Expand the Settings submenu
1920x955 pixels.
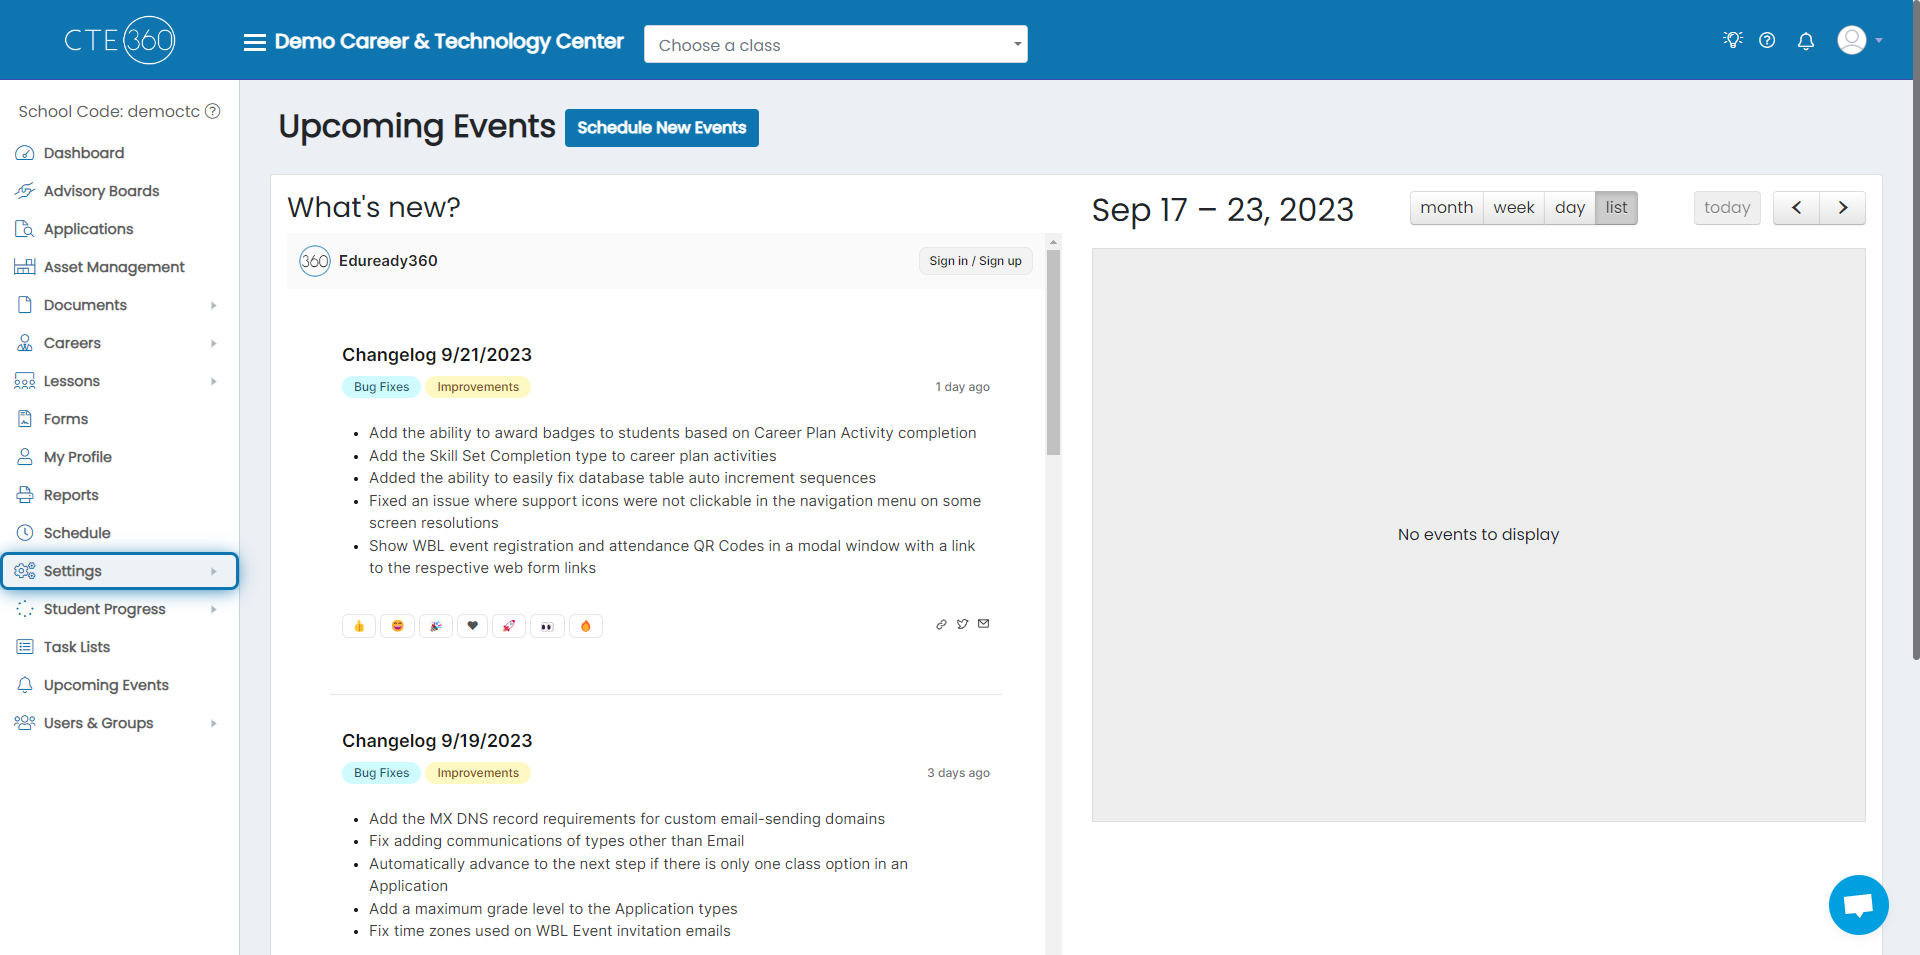120,571
